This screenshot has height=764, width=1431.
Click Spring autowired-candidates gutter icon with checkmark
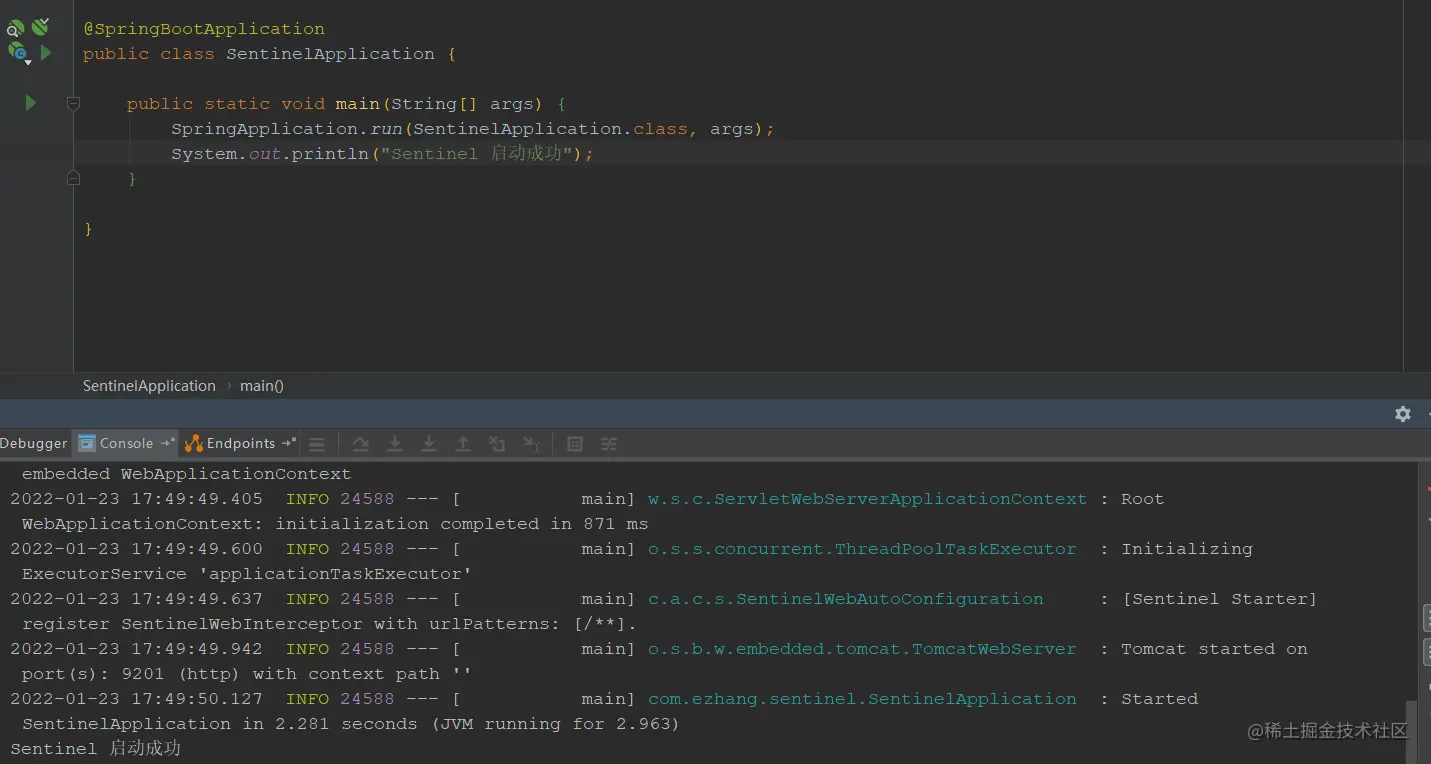(x=40, y=27)
